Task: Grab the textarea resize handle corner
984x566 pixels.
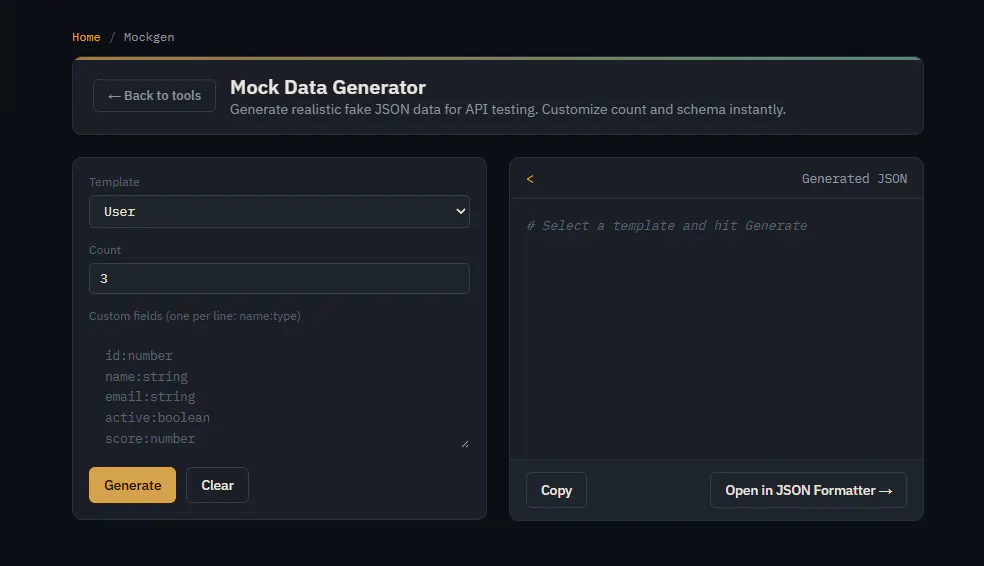Action: click(464, 444)
